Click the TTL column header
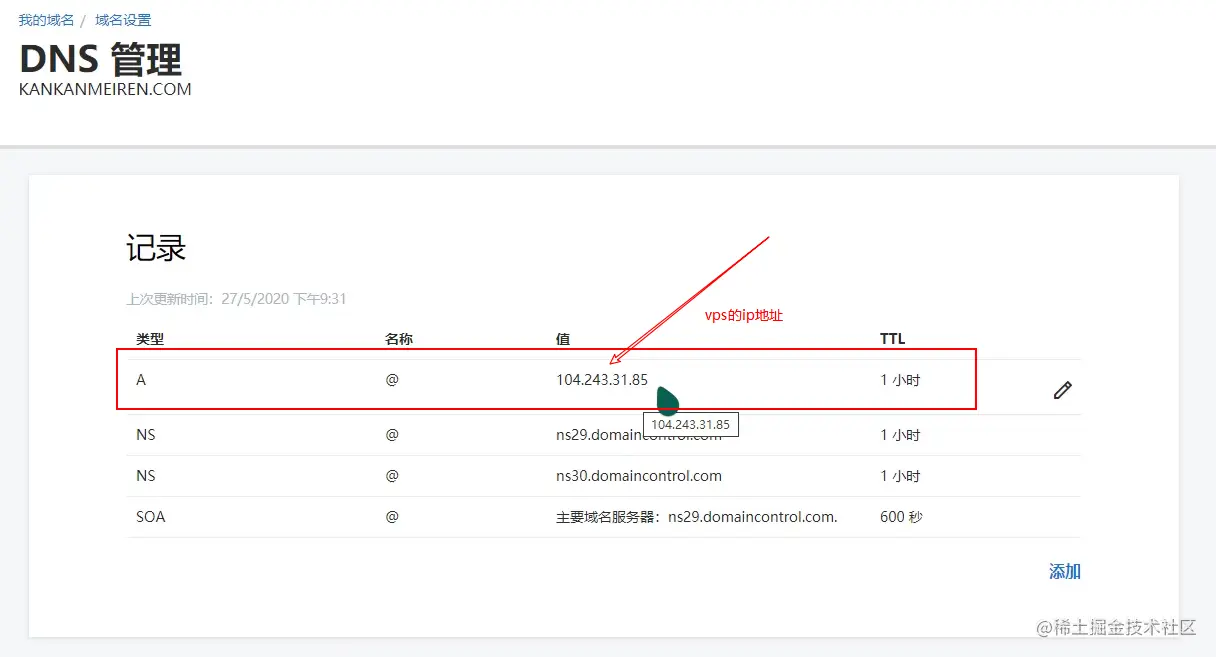This screenshot has width=1216, height=657. [x=892, y=339]
